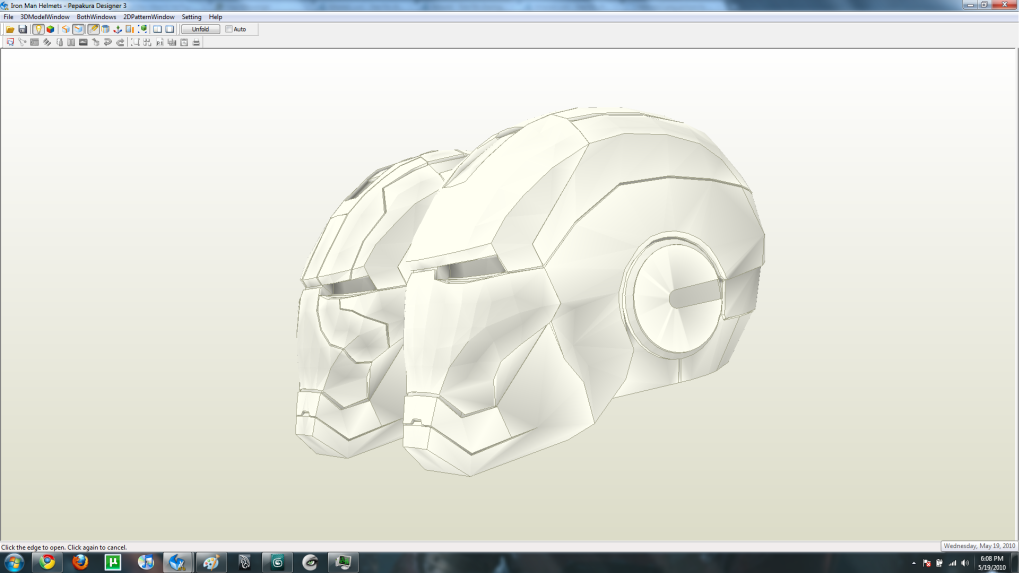The image size is (1023, 573).
Task: Open the Setting menu
Action: click(x=191, y=17)
